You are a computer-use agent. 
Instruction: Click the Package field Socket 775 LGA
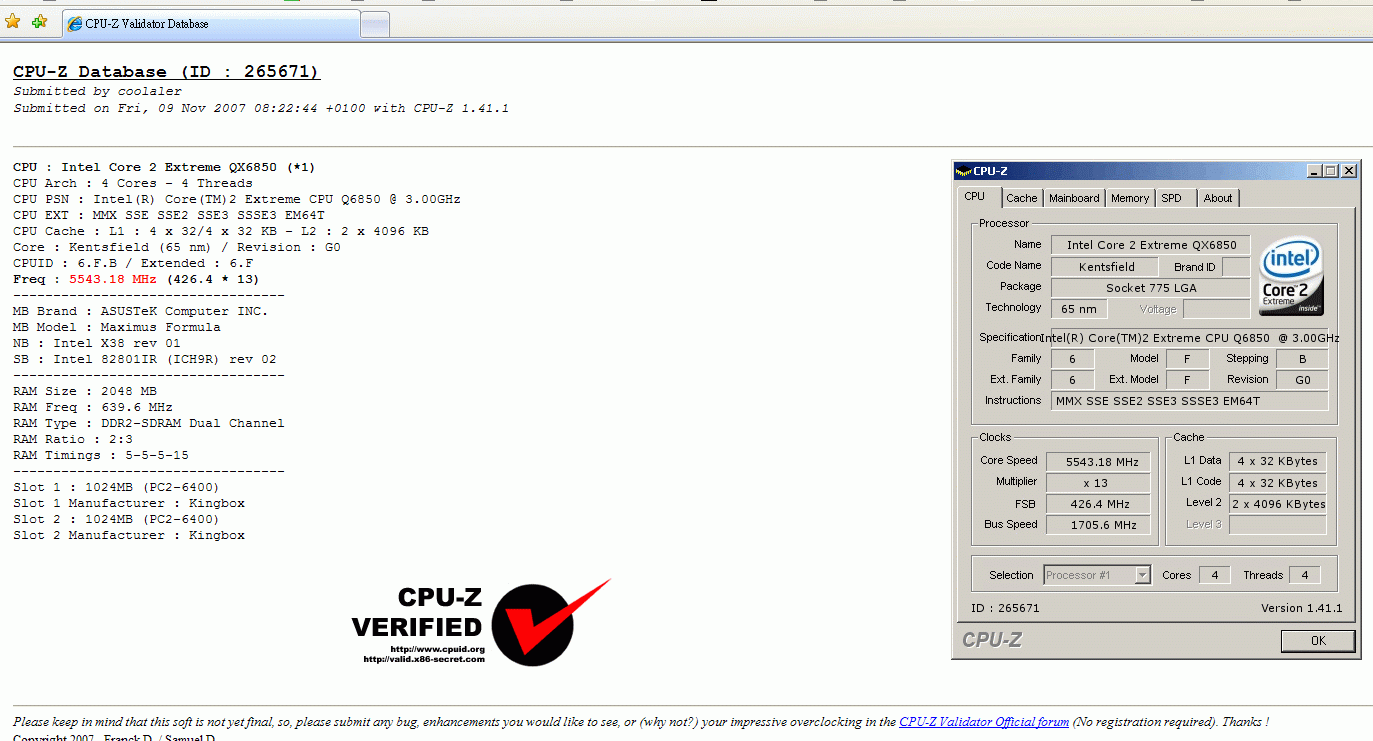tap(1151, 288)
